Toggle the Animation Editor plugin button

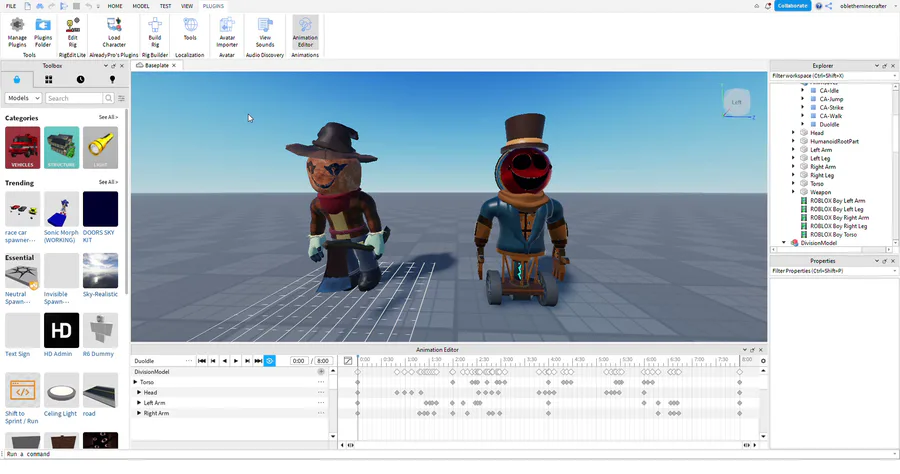305,32
